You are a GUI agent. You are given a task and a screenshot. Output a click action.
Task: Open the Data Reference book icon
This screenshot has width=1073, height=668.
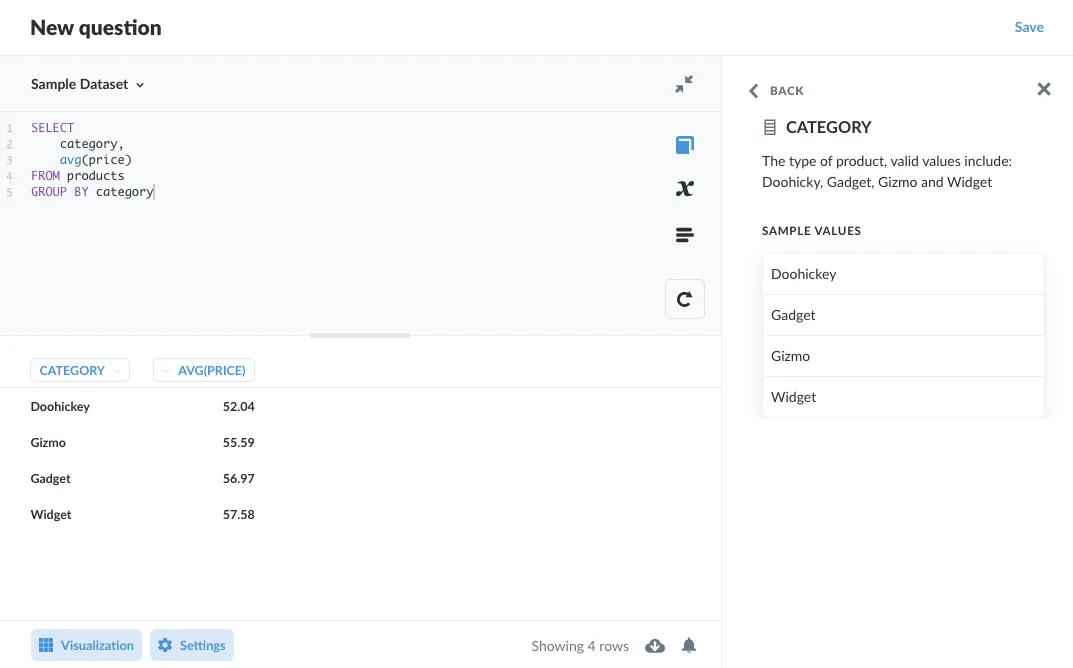(685, 144)
